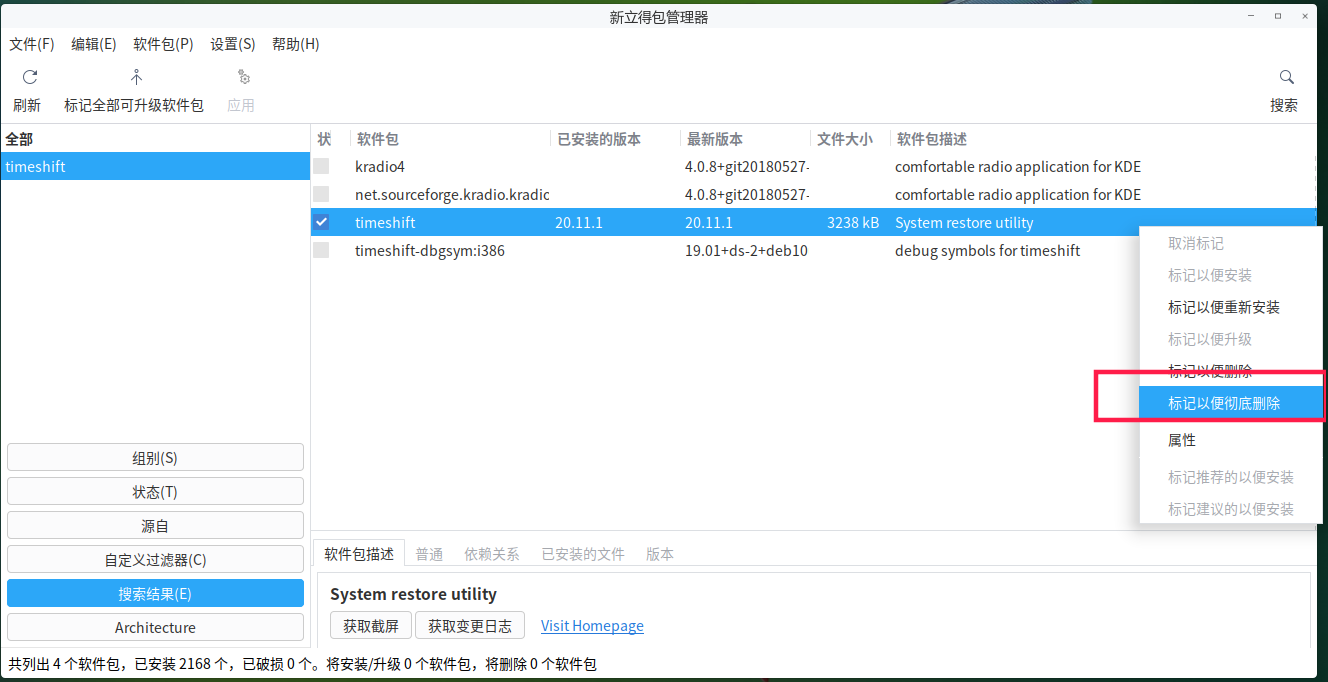The height and width of the screenshot is (682, 1328).
Task: Choose 标记以便彻底删除 in context menu
Action: [x=1231, y=403]
